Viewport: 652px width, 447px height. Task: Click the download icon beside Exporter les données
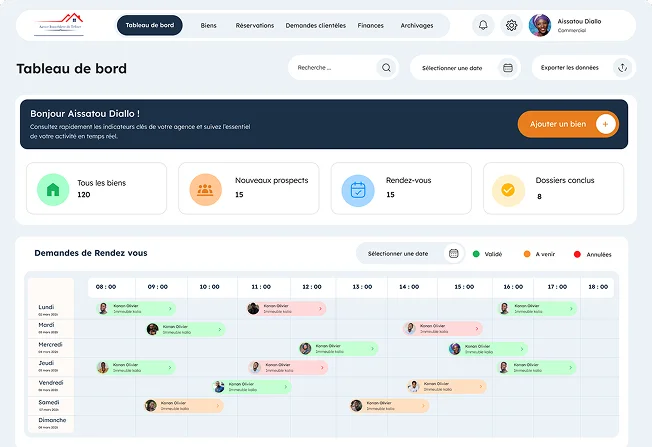622,68
